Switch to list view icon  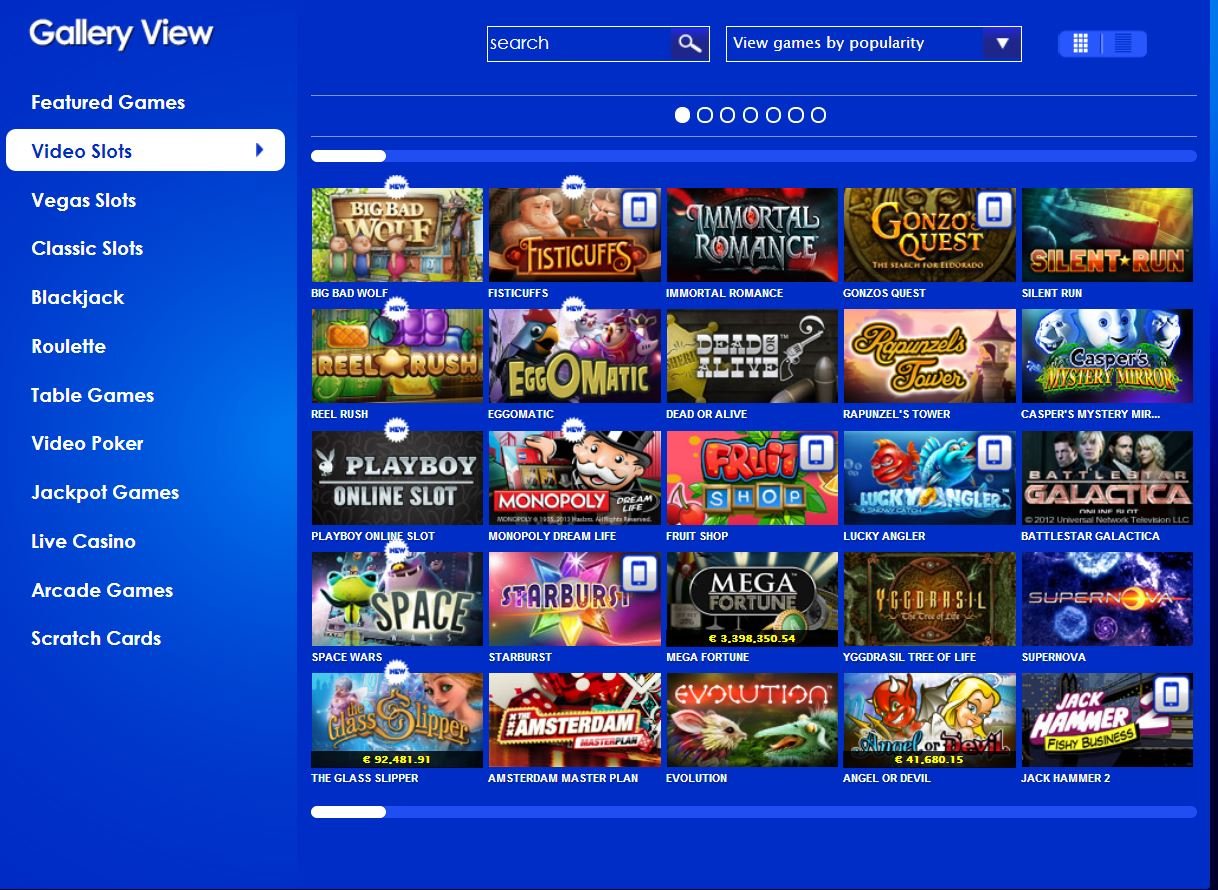click(x=1124, y=43)
